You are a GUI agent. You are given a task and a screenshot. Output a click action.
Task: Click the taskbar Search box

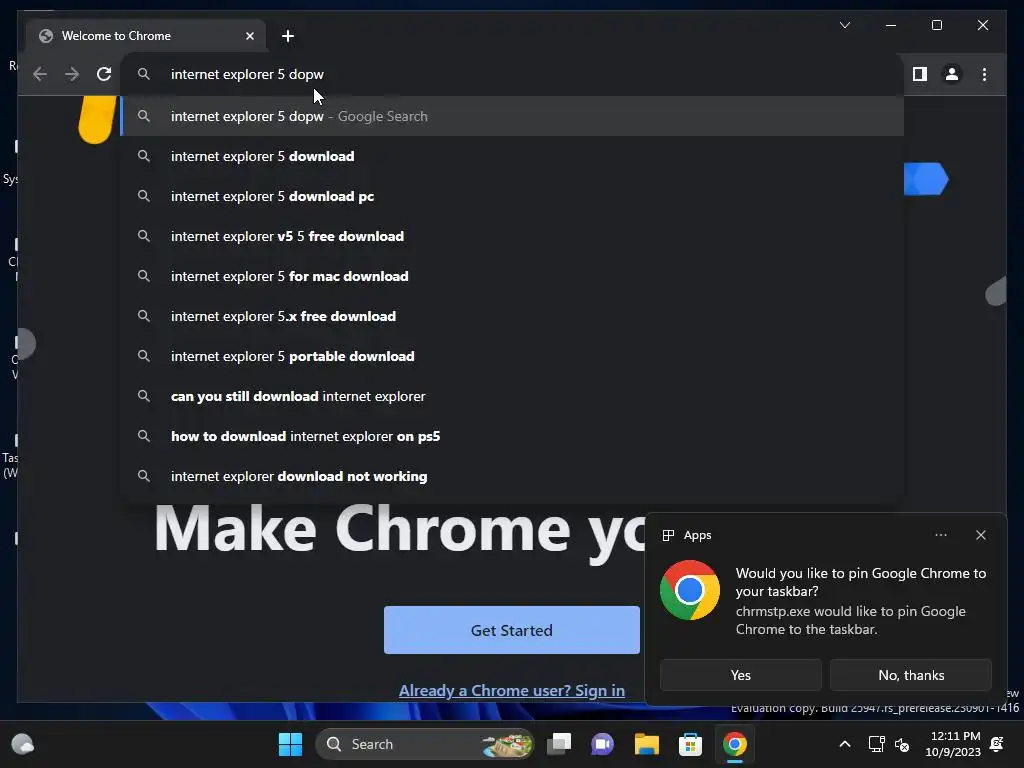click(424, 744)
